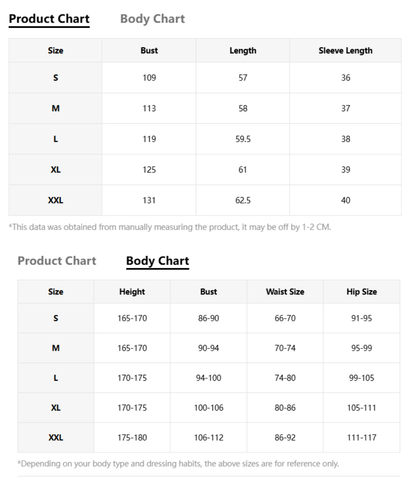Switch to top Body Chart tab
The image size is (416, 485).
[152, 19]
